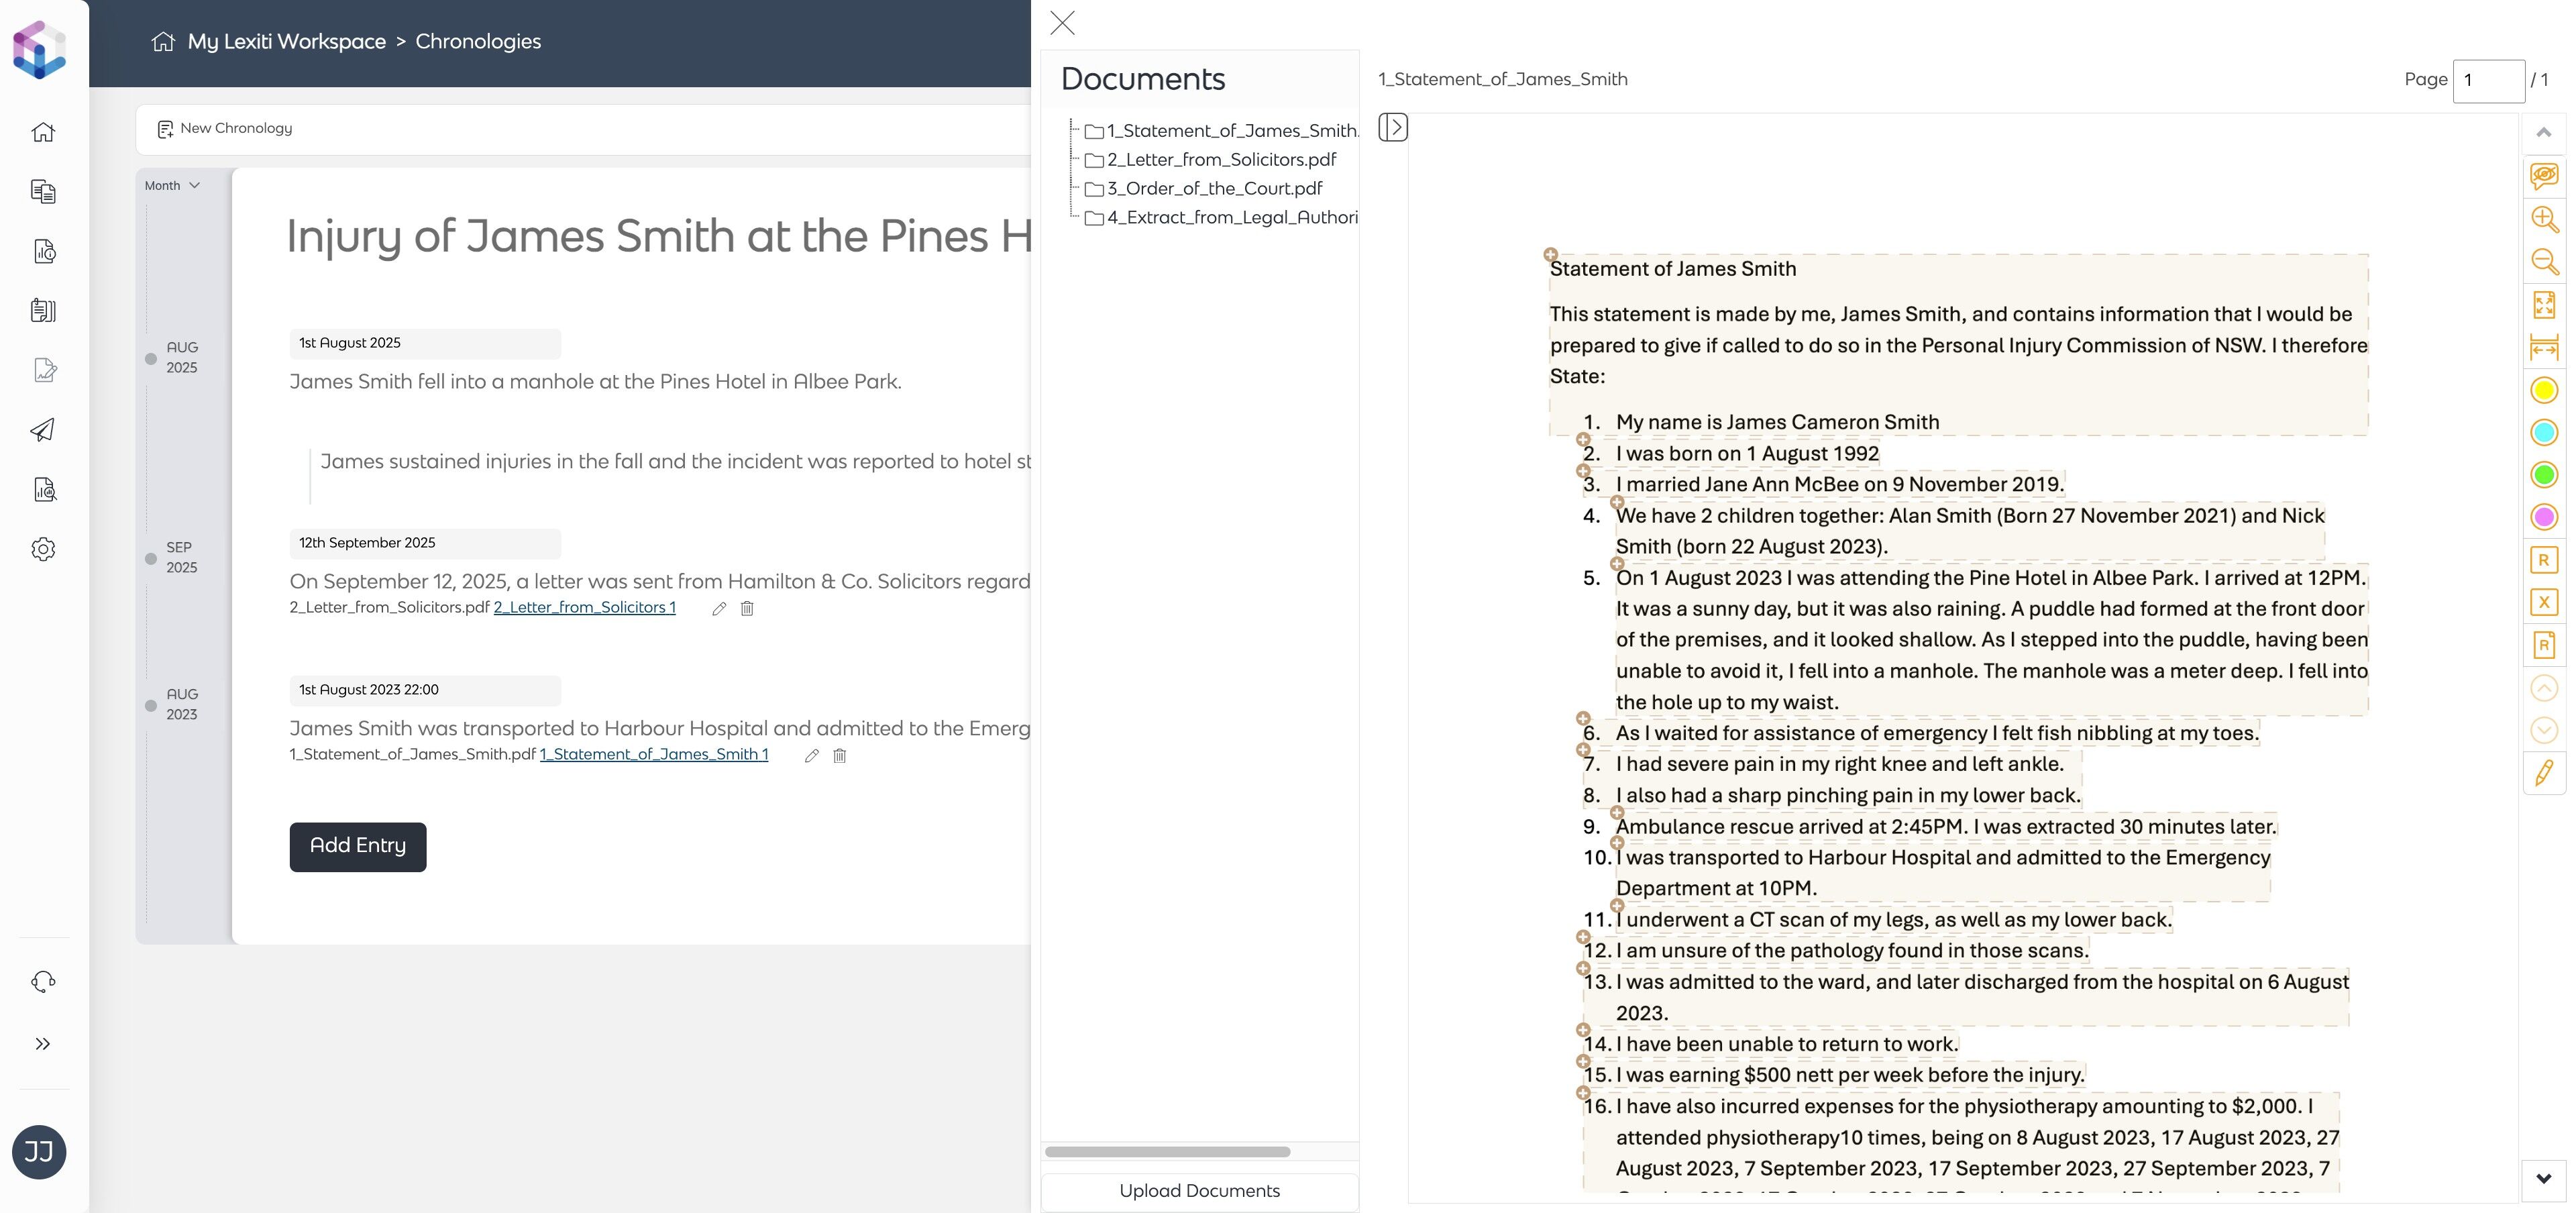Choose the yellow highlight color
The width and height of the screenshot is (2576, 1213).
pyautogui.click(x=2543, y=390)
